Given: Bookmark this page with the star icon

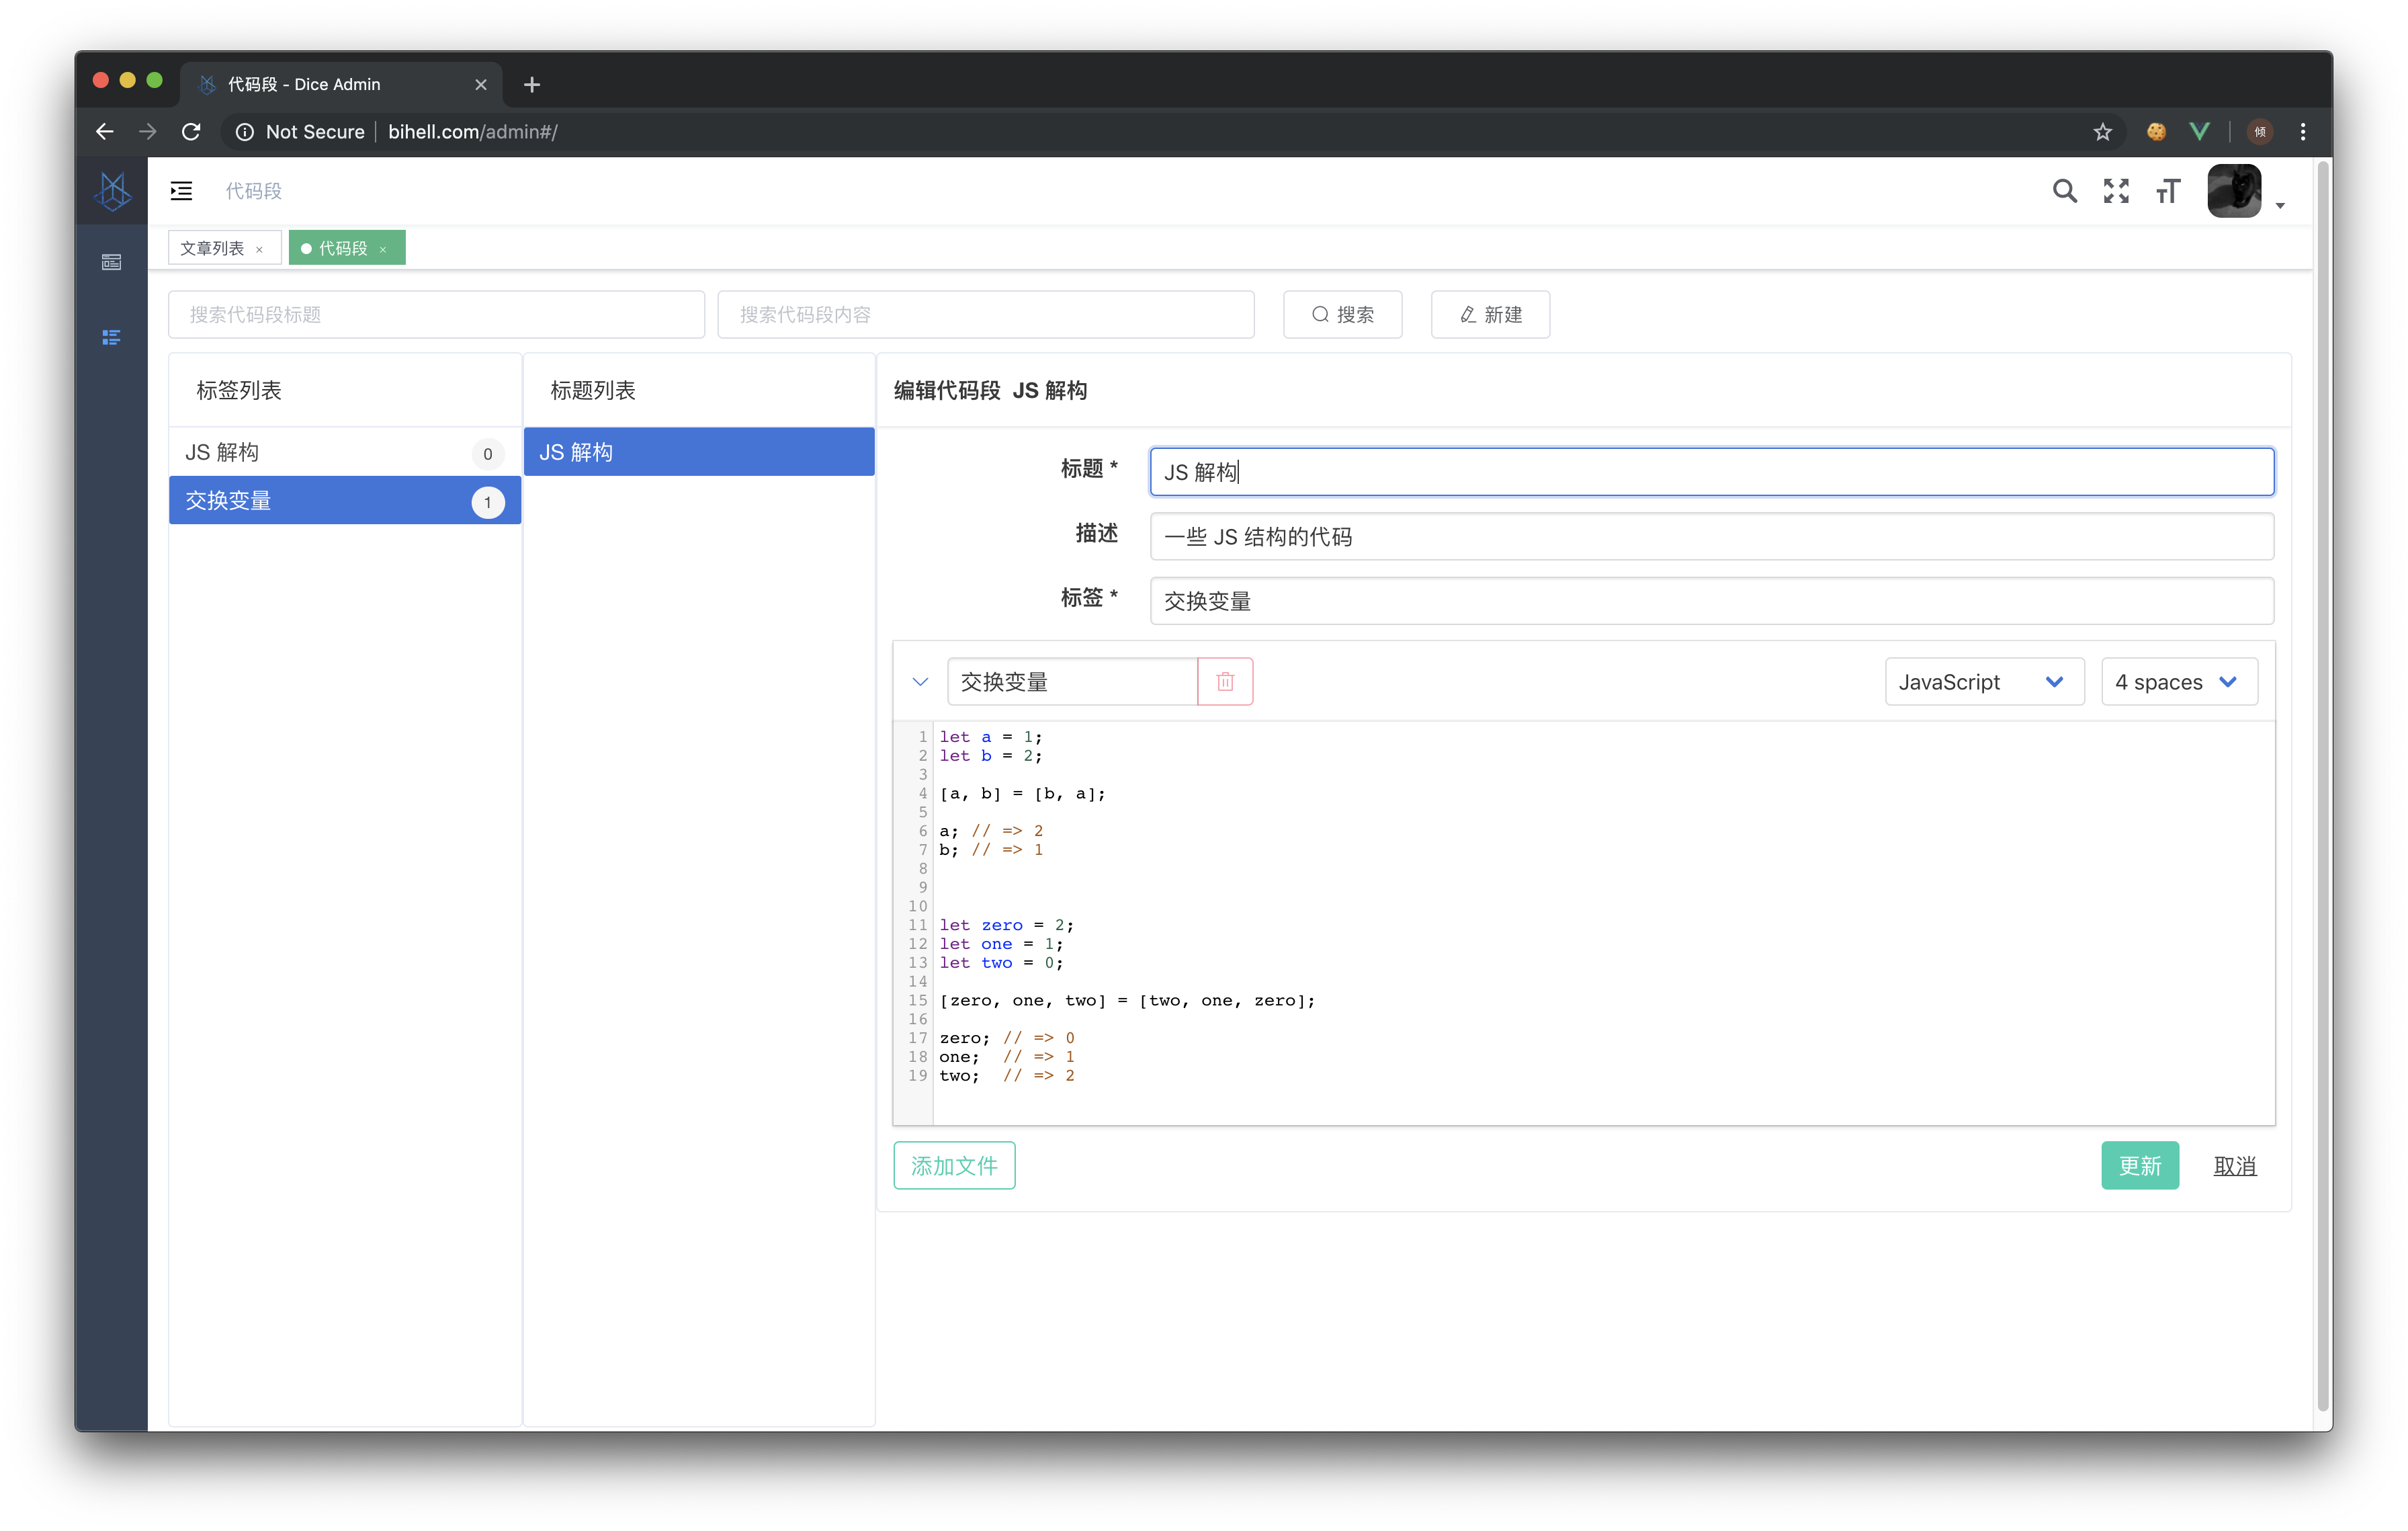Looking at the screenshot, I should coord(2102,132).
